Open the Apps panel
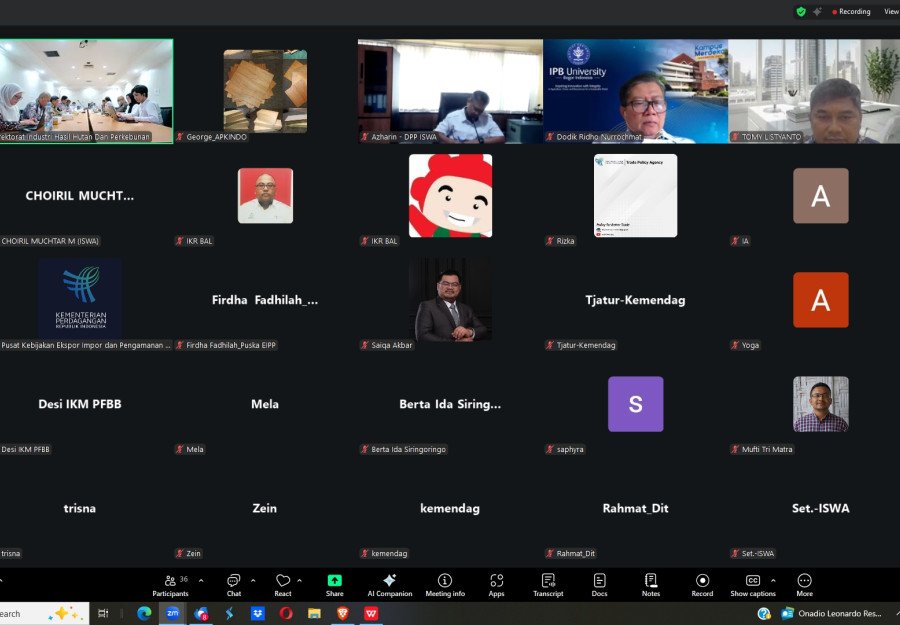This screenshot has width=900, height=625. click(496, 584)
